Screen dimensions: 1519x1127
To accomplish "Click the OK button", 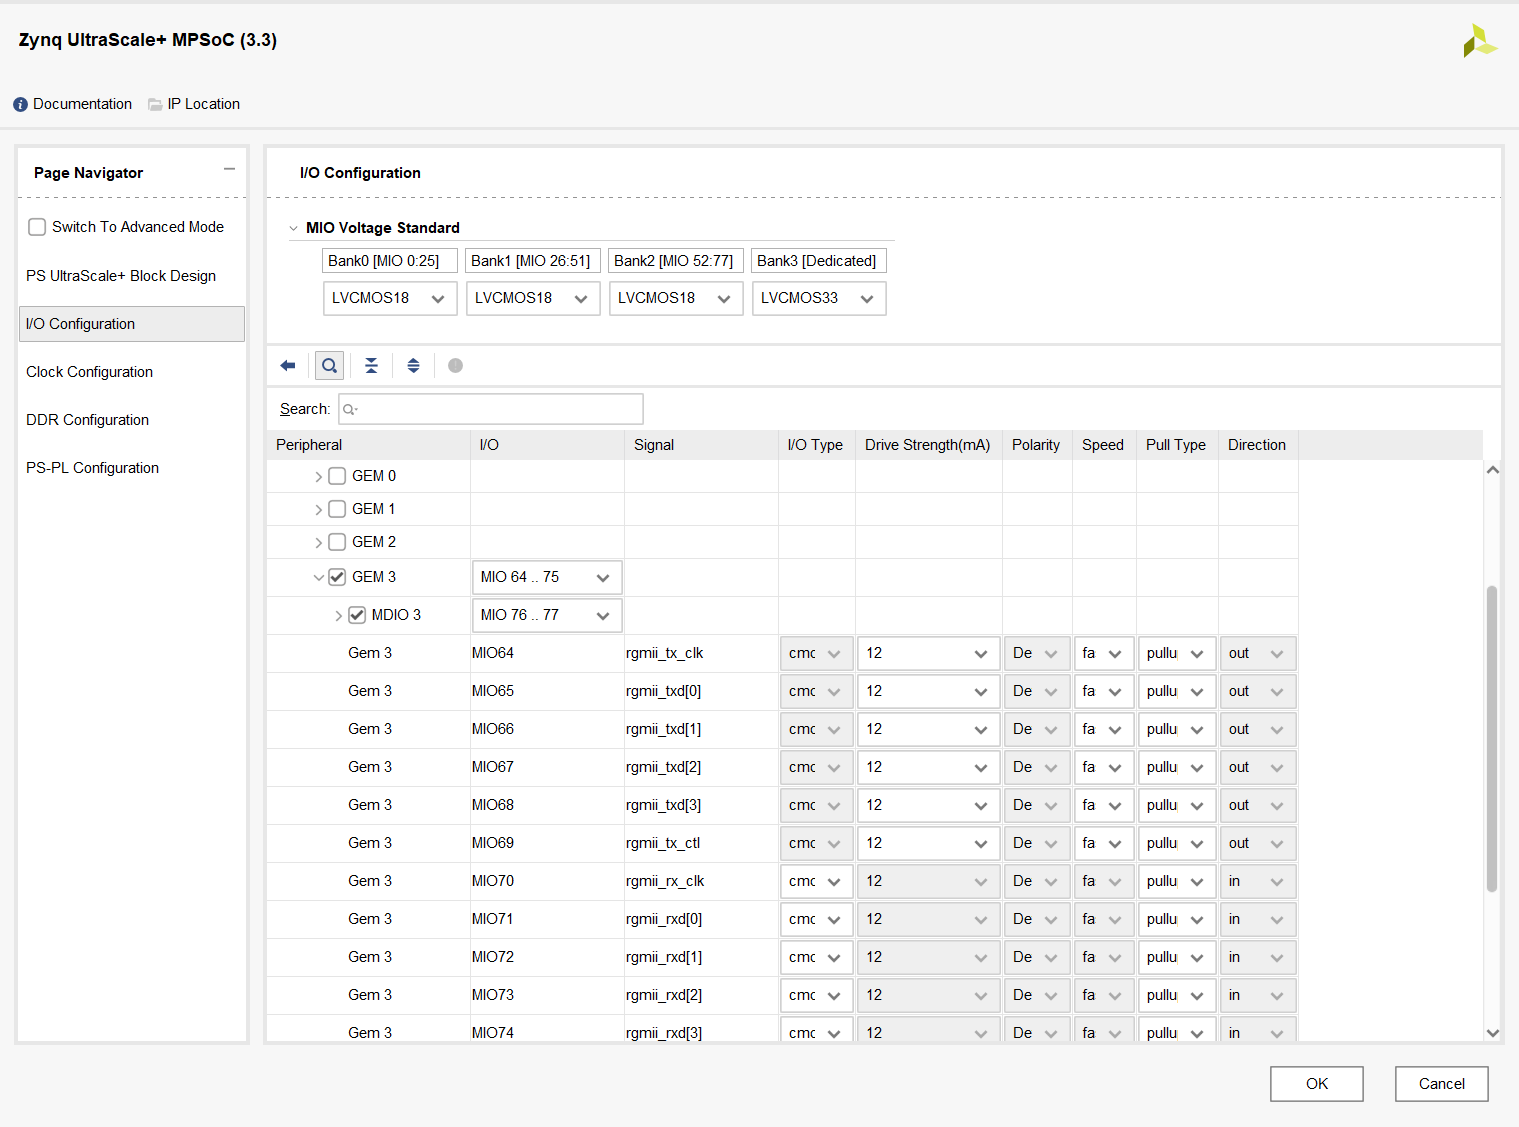I will [1317, 1084].
